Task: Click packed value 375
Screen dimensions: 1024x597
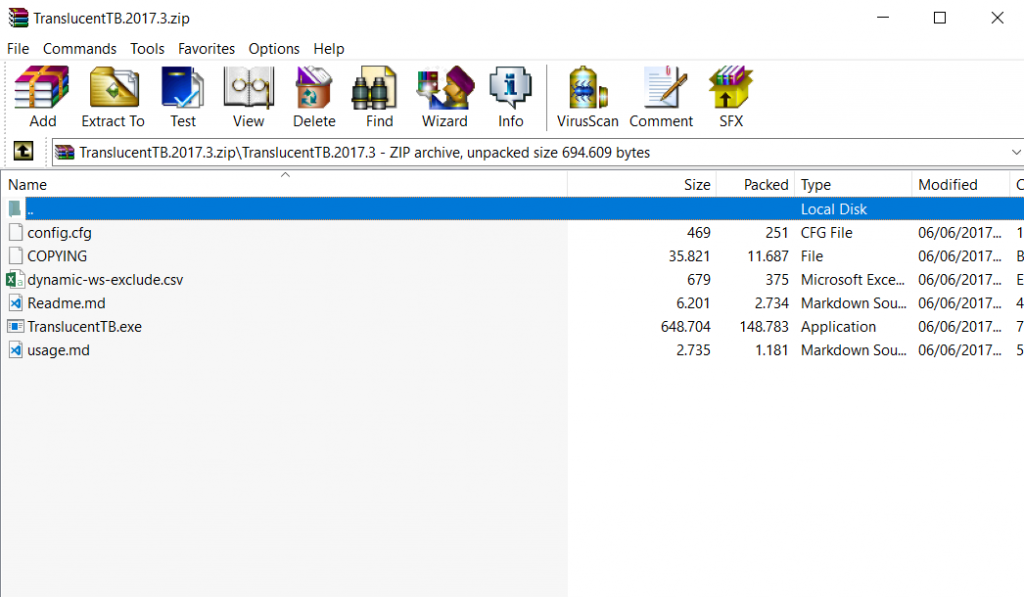Action: pos(776,280)
